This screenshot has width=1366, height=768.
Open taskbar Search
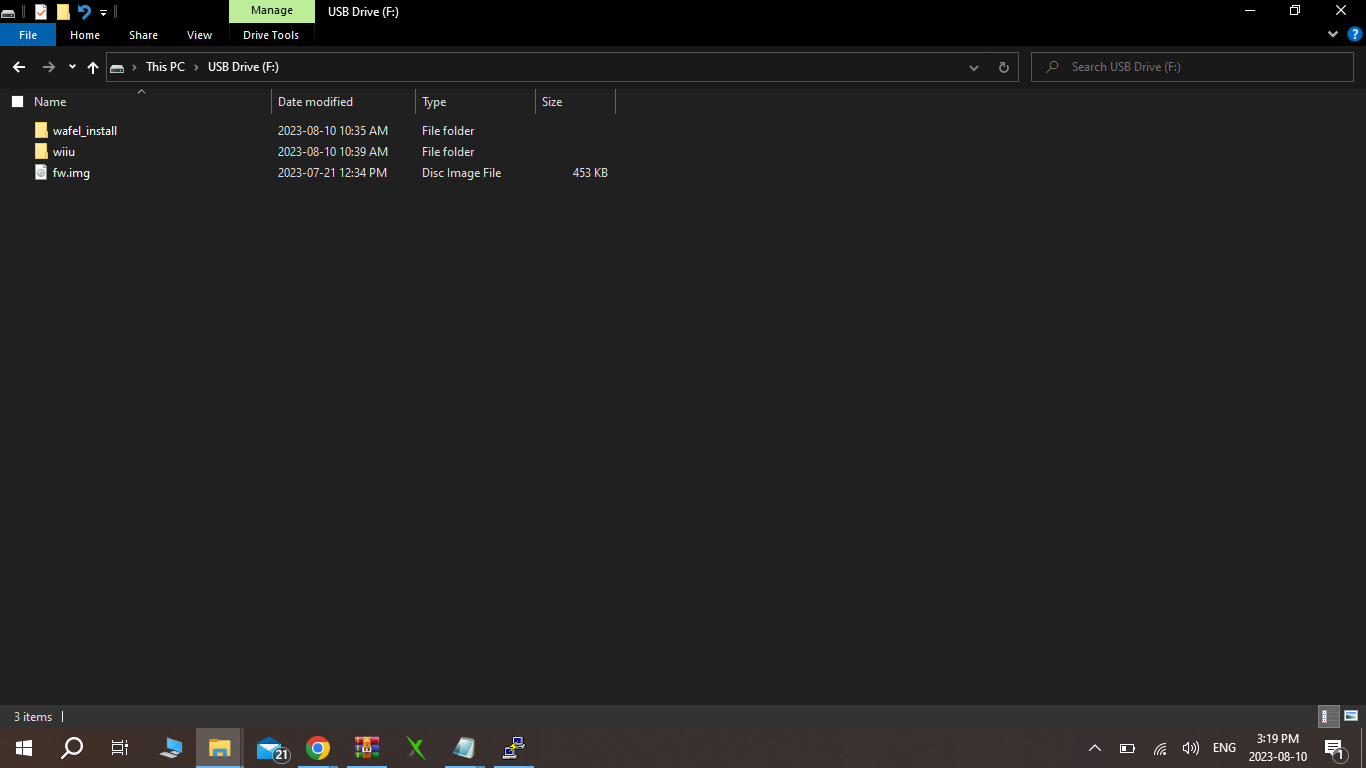click(x=72, y=748)
